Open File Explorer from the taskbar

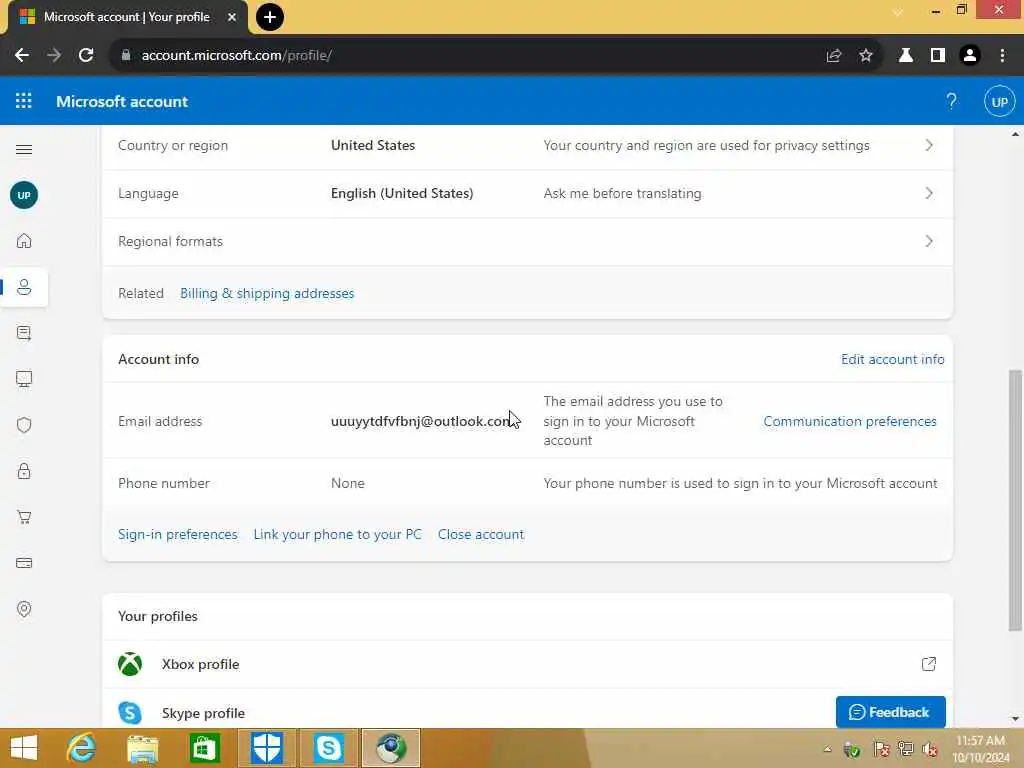142,748
